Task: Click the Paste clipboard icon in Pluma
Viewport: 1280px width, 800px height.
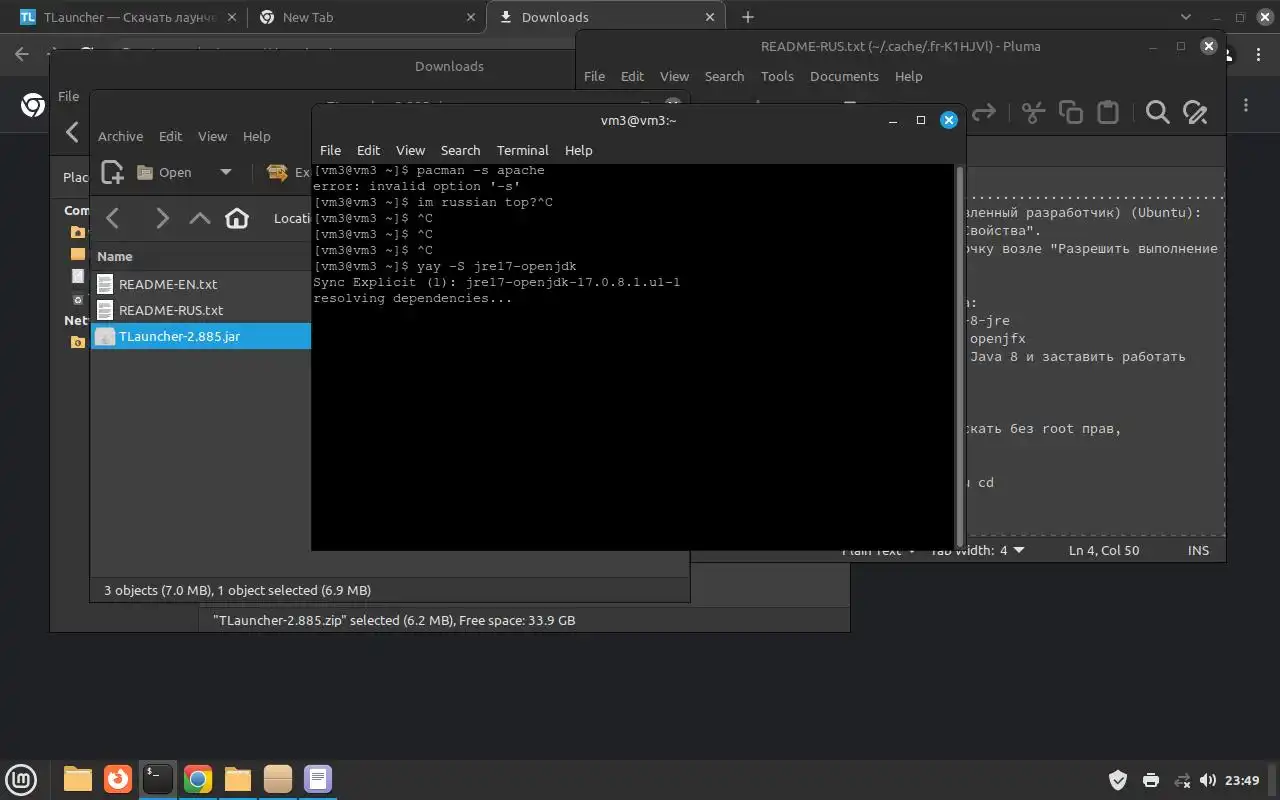Action: (1108, 112)
